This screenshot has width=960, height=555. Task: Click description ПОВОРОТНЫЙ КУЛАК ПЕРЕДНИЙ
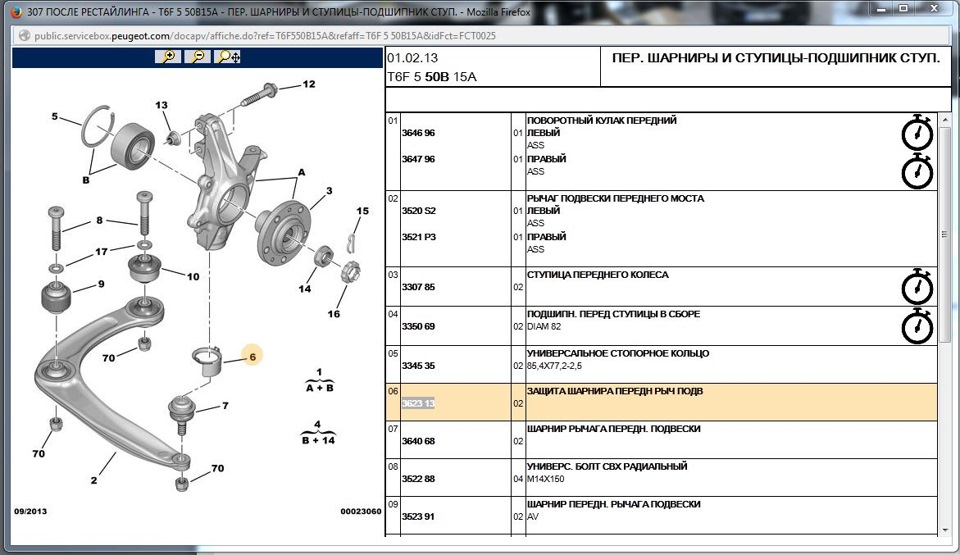(x=601, y=121)
